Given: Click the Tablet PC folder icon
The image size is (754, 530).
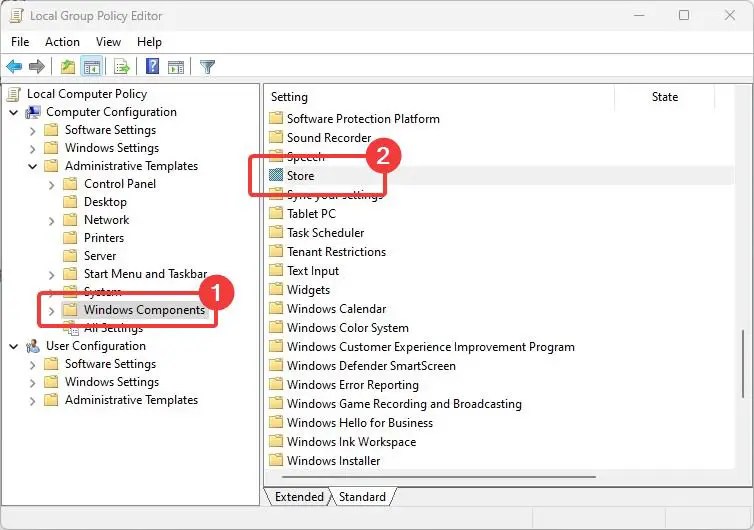Looking at the screenshot, I should point(276,213).
